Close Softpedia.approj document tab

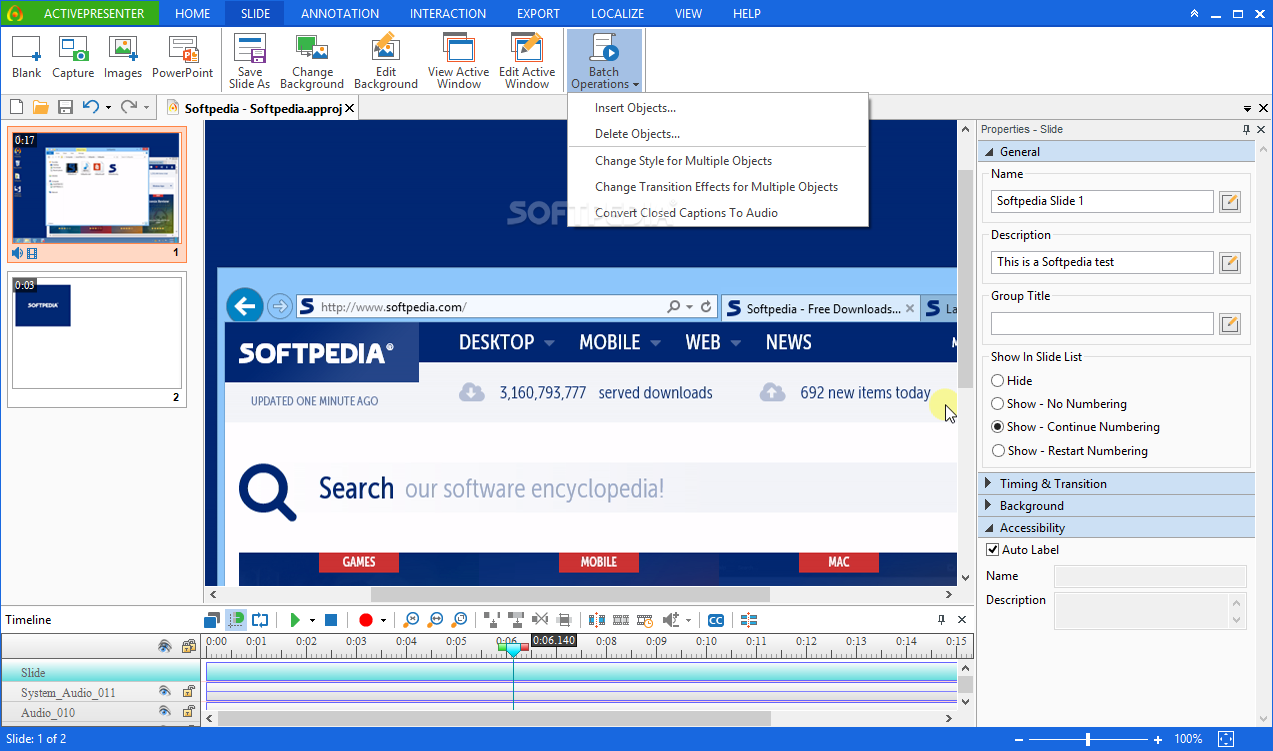(349, 108)
